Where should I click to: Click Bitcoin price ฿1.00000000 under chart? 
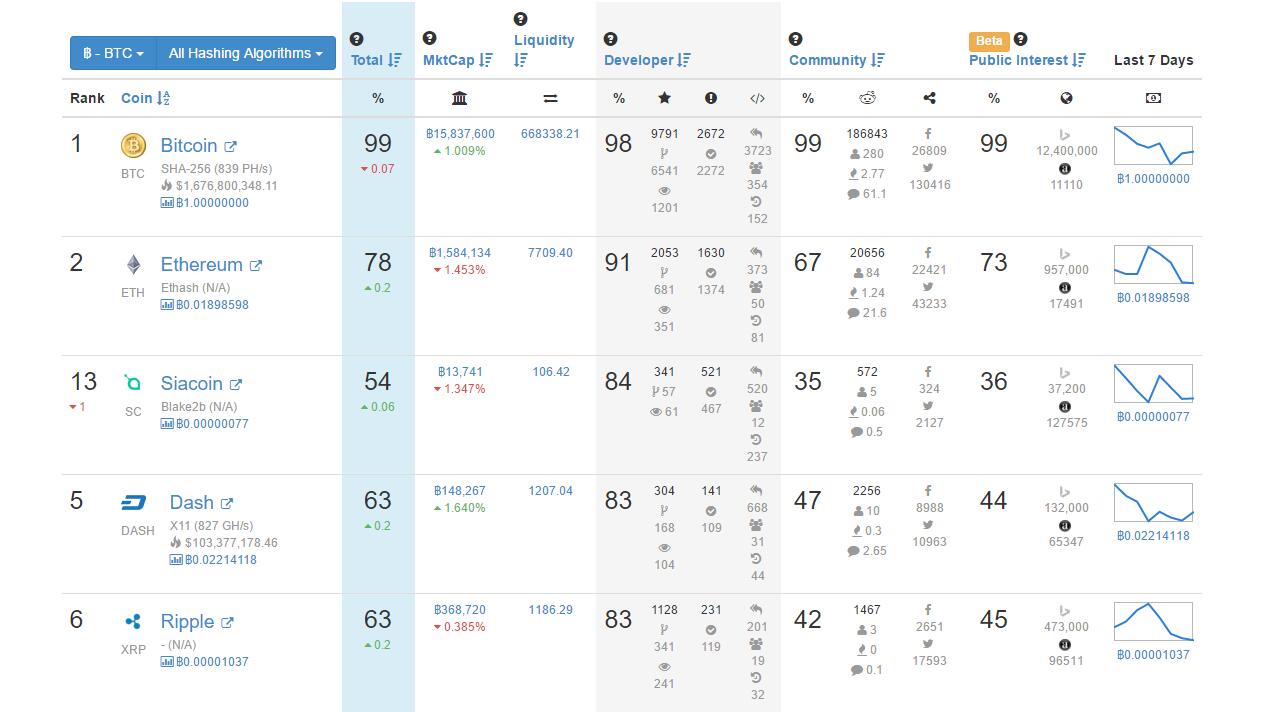coord(1153,179)
